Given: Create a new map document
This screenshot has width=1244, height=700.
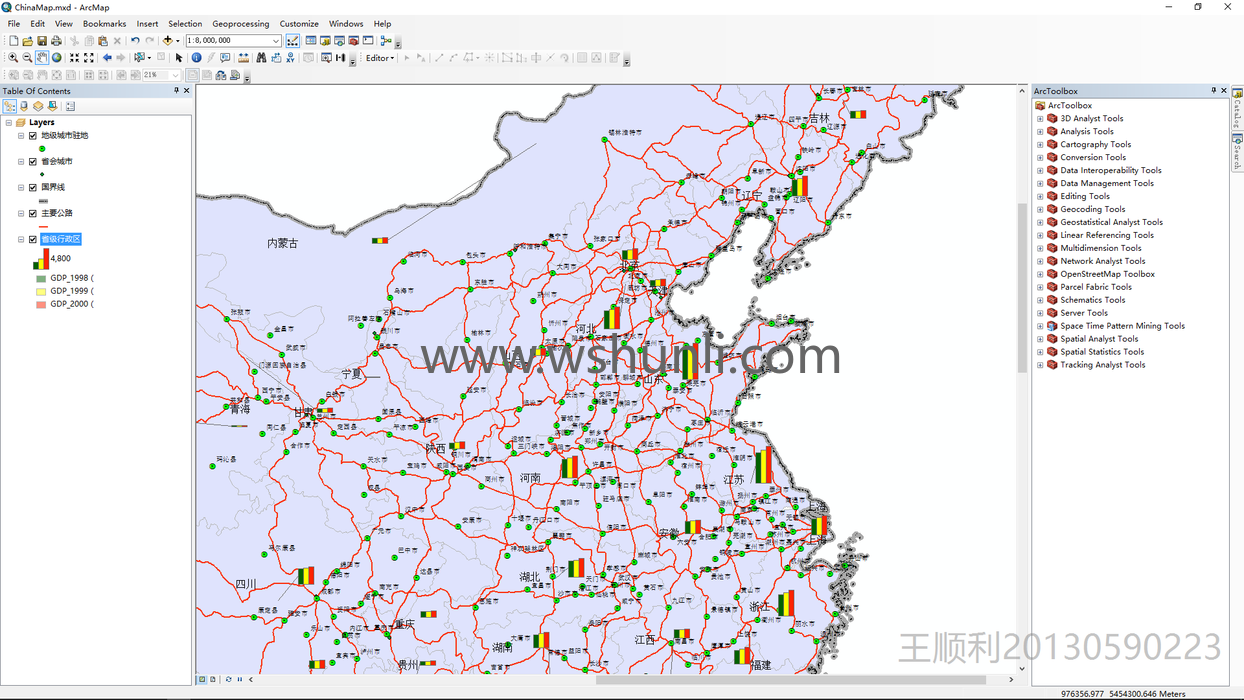Looking at the screenshot, I should [x=13, y=41].
